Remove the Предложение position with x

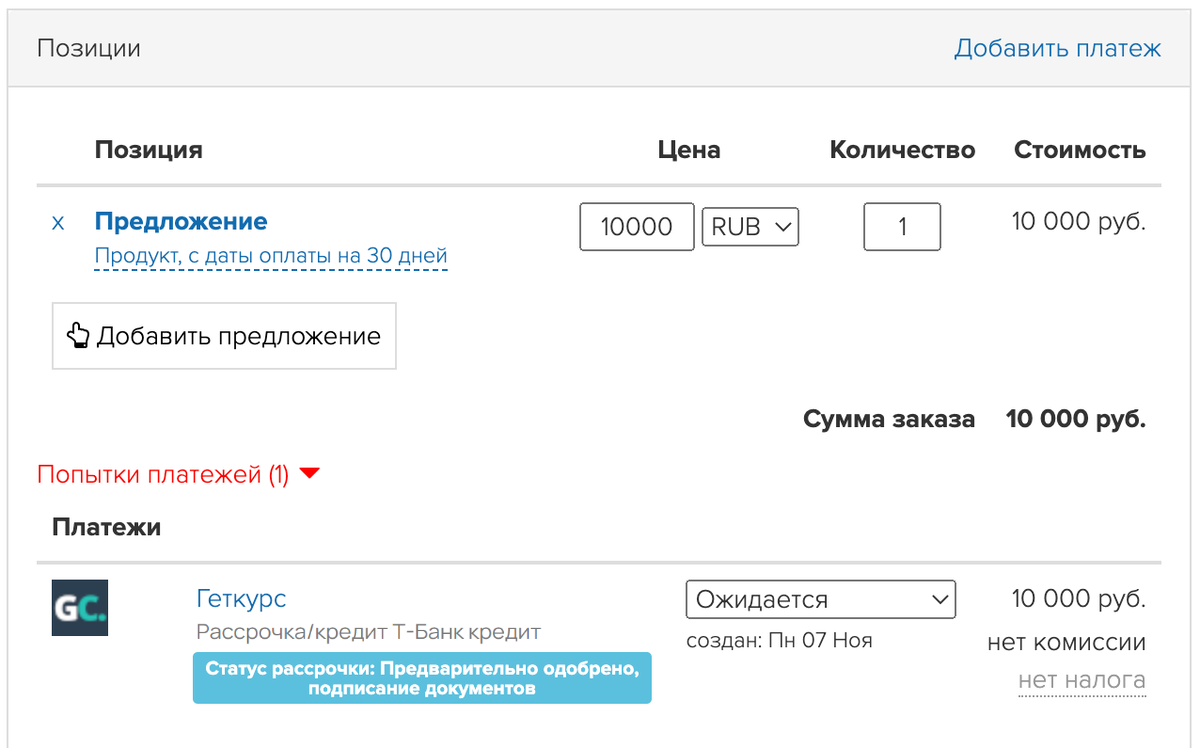58,223
